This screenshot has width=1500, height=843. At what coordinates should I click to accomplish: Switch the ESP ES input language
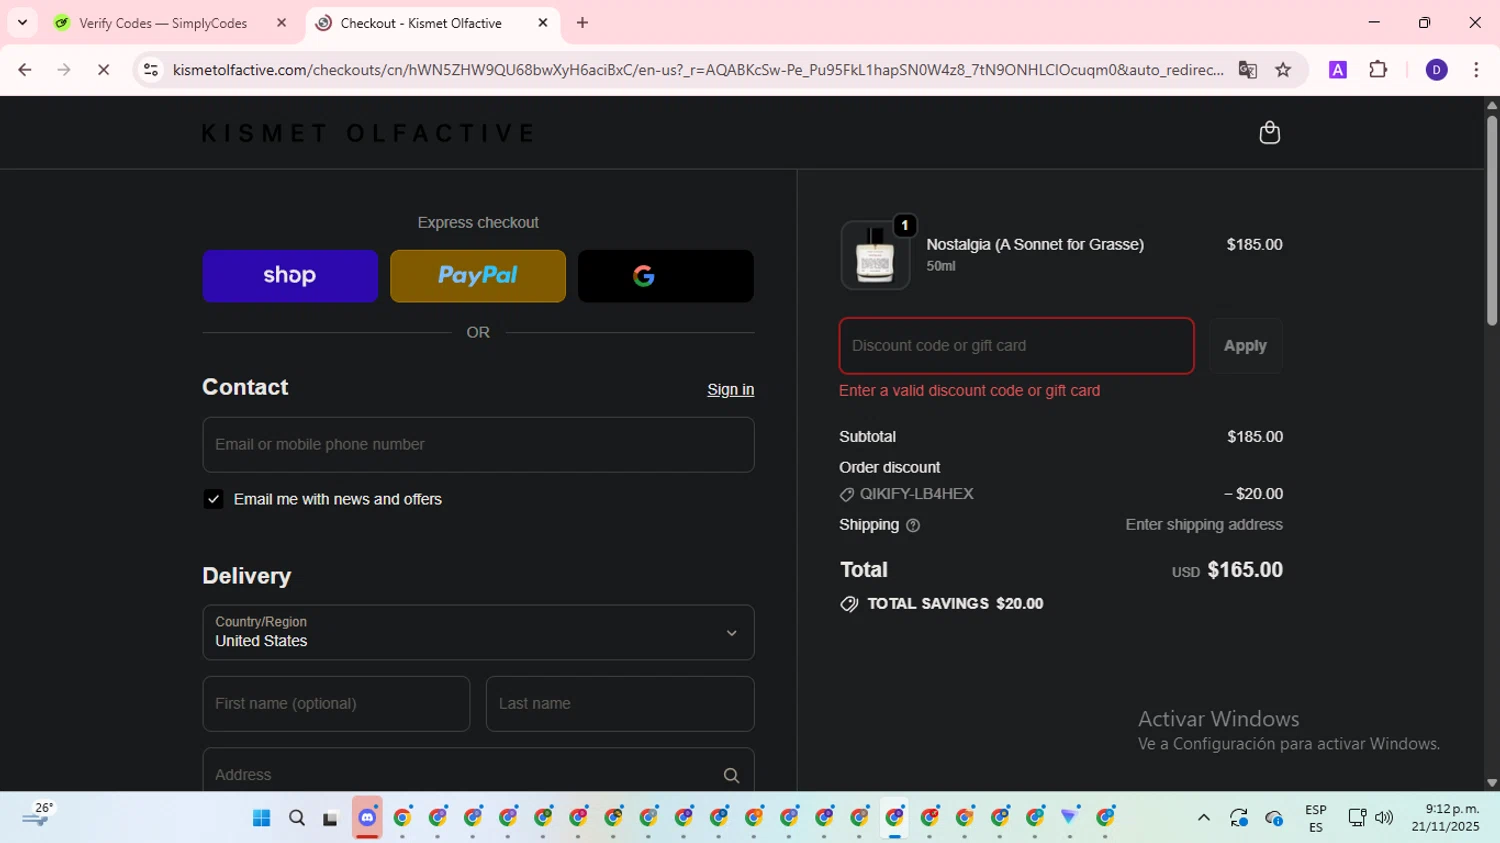[x=1316, y=818]
